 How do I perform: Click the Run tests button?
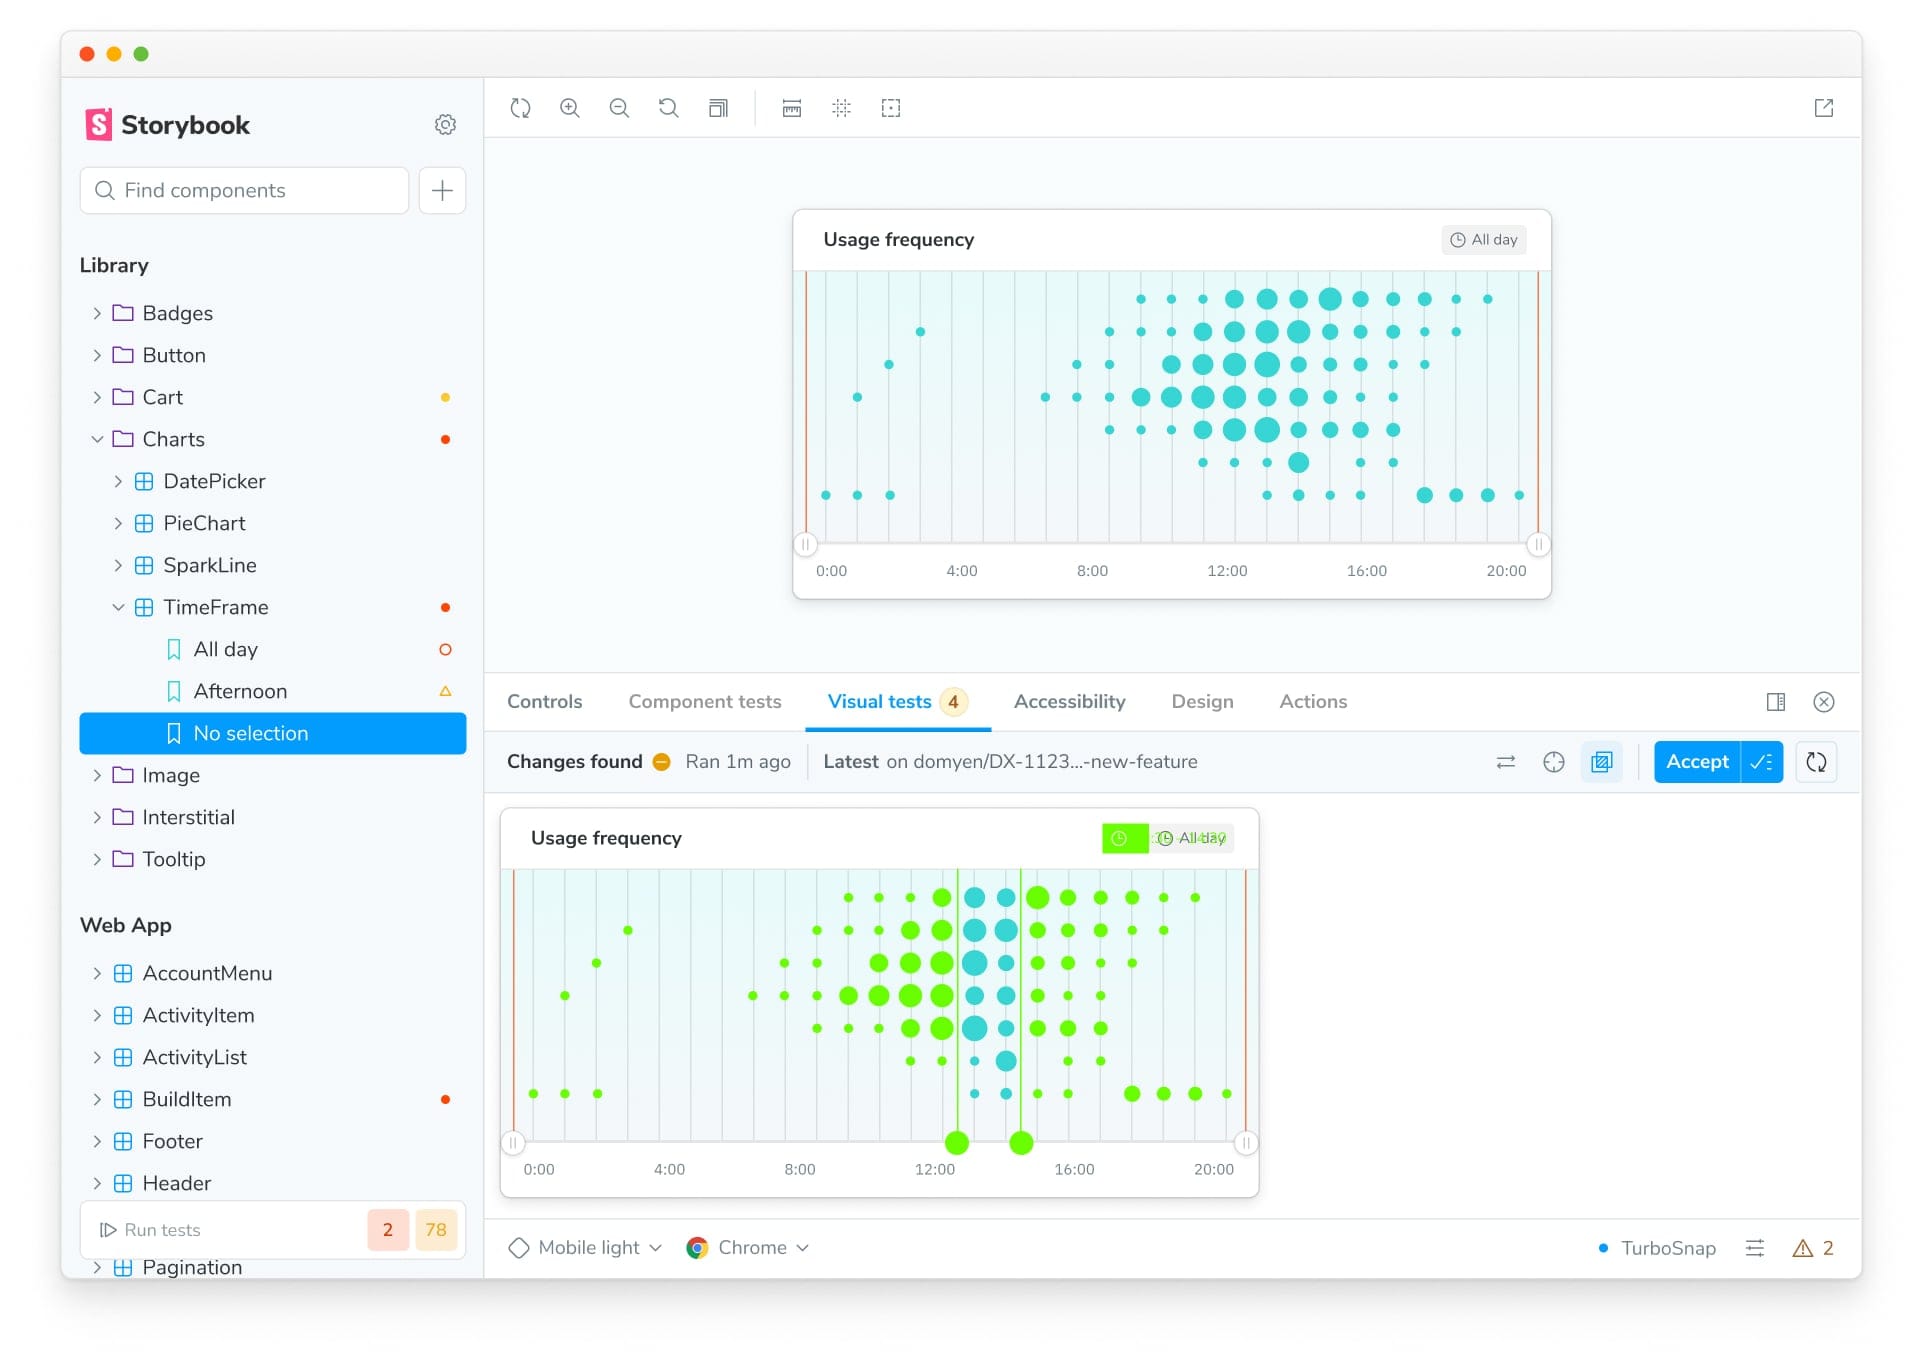[x=150, y=1230]
